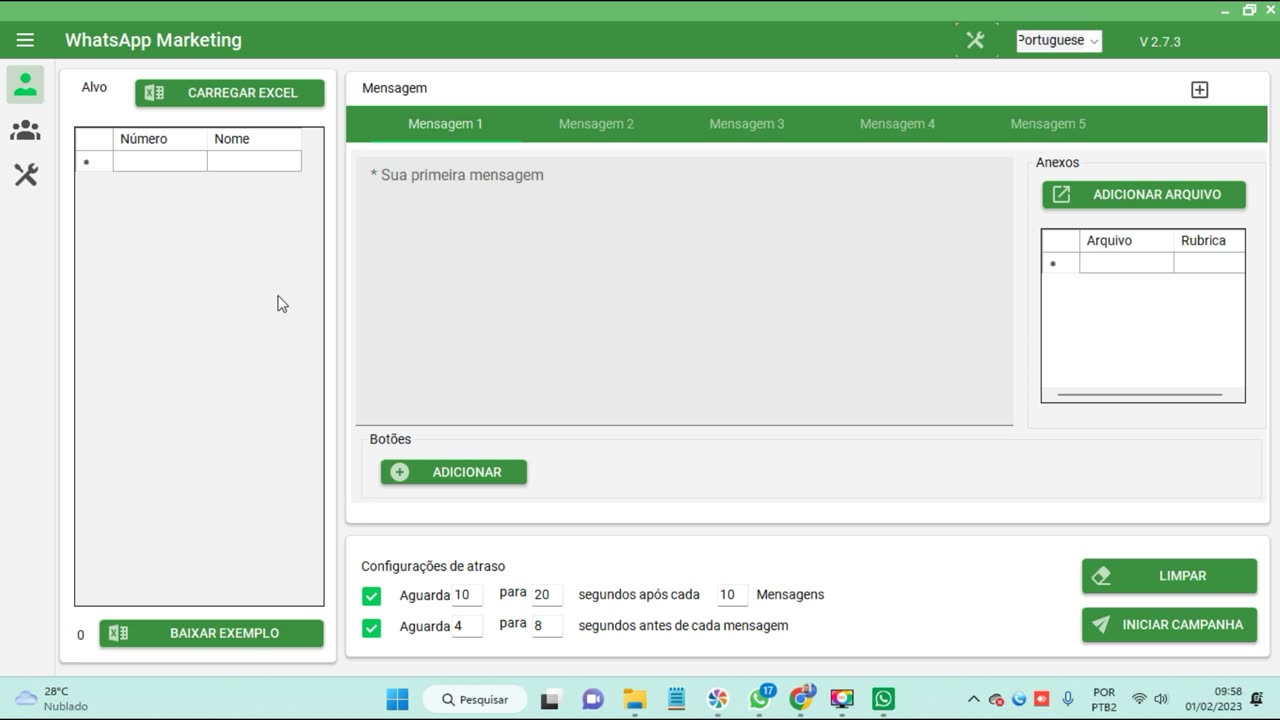Open Windows Start menu
1280x720 pixels.
(x=398, y=699)
